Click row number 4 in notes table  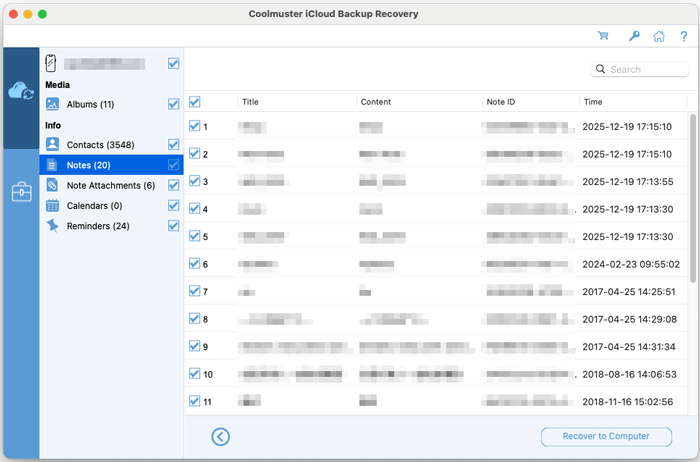[436, 209]
